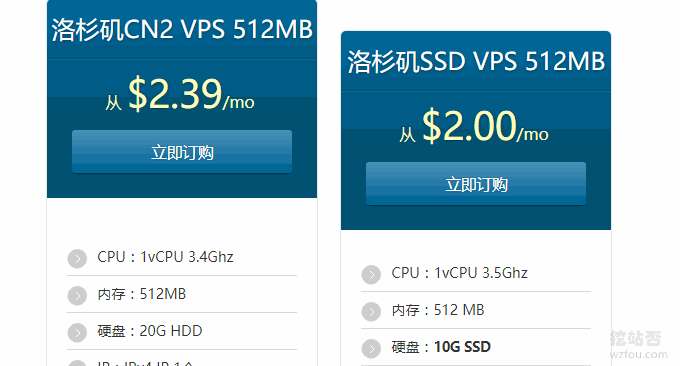The width and height of the screenshot is (680, 366).
Task: Click the $2.39/mo price text
Action: (x=191, y=94)
